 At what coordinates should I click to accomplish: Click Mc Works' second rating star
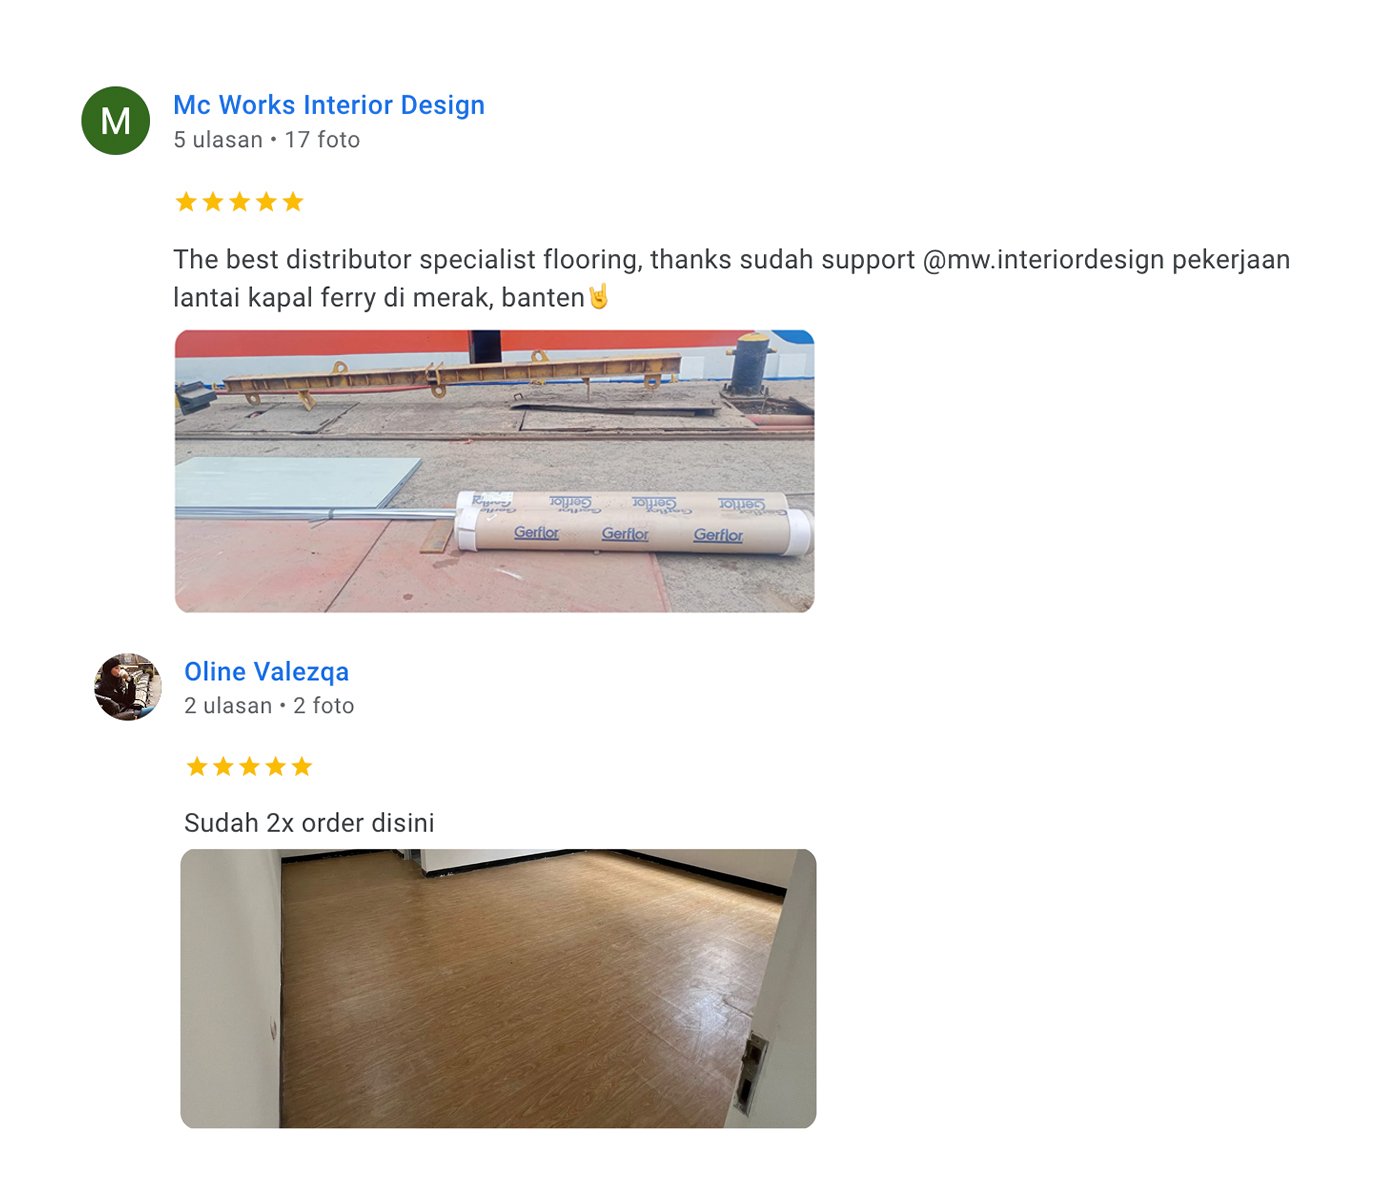[213, 202]
